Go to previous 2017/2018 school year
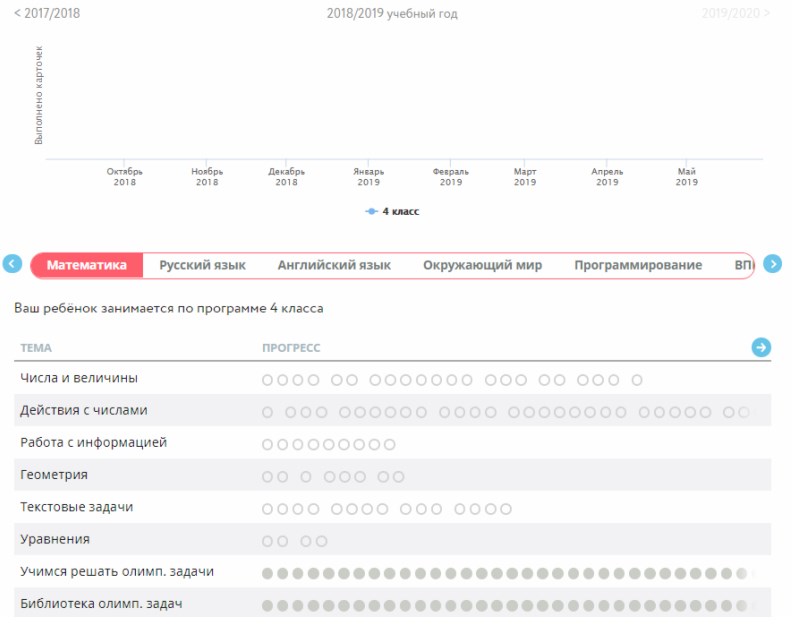The width and height of the screenshot is (795, 626). (47, 13)
